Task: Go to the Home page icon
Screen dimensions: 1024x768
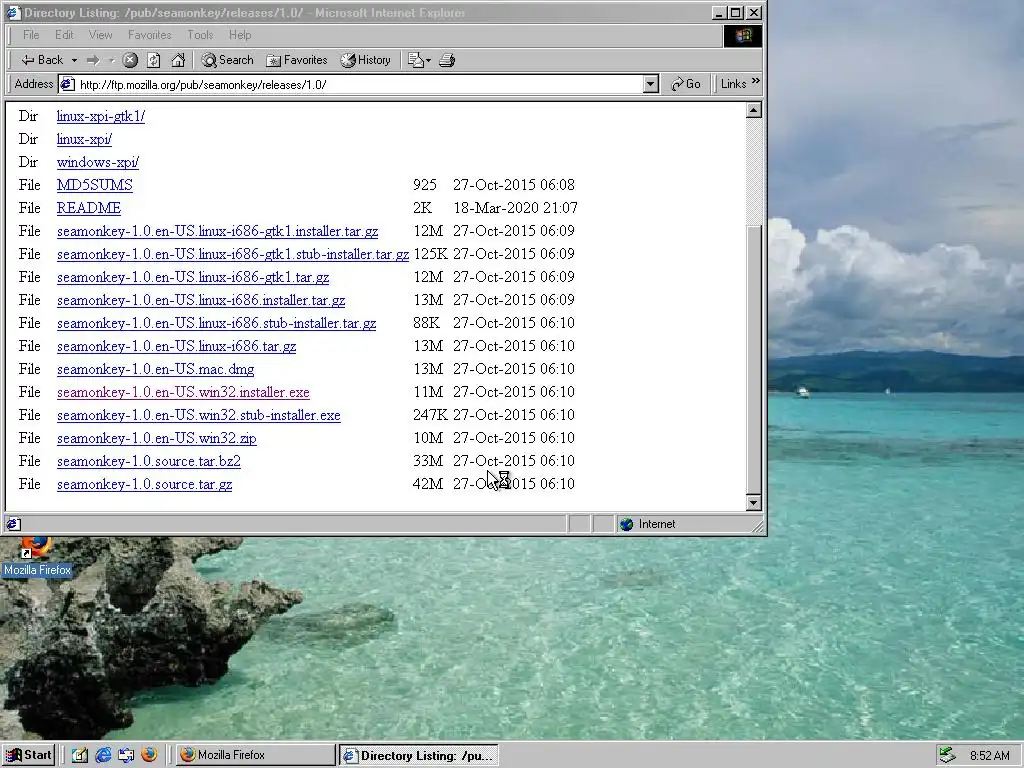Action: pyautogui.click(x=178, y=60)
